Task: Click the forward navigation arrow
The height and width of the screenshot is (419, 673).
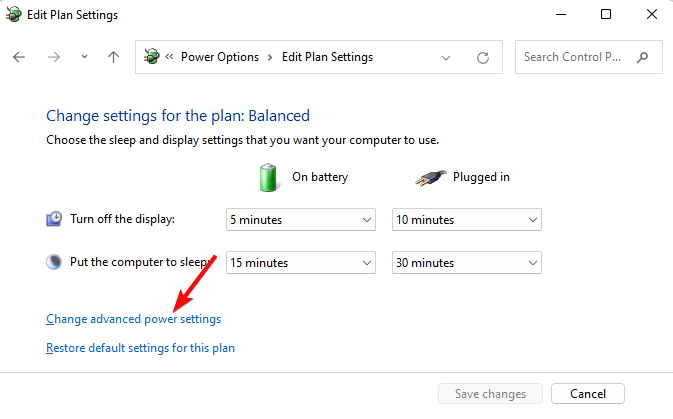Action: point(54,57)
